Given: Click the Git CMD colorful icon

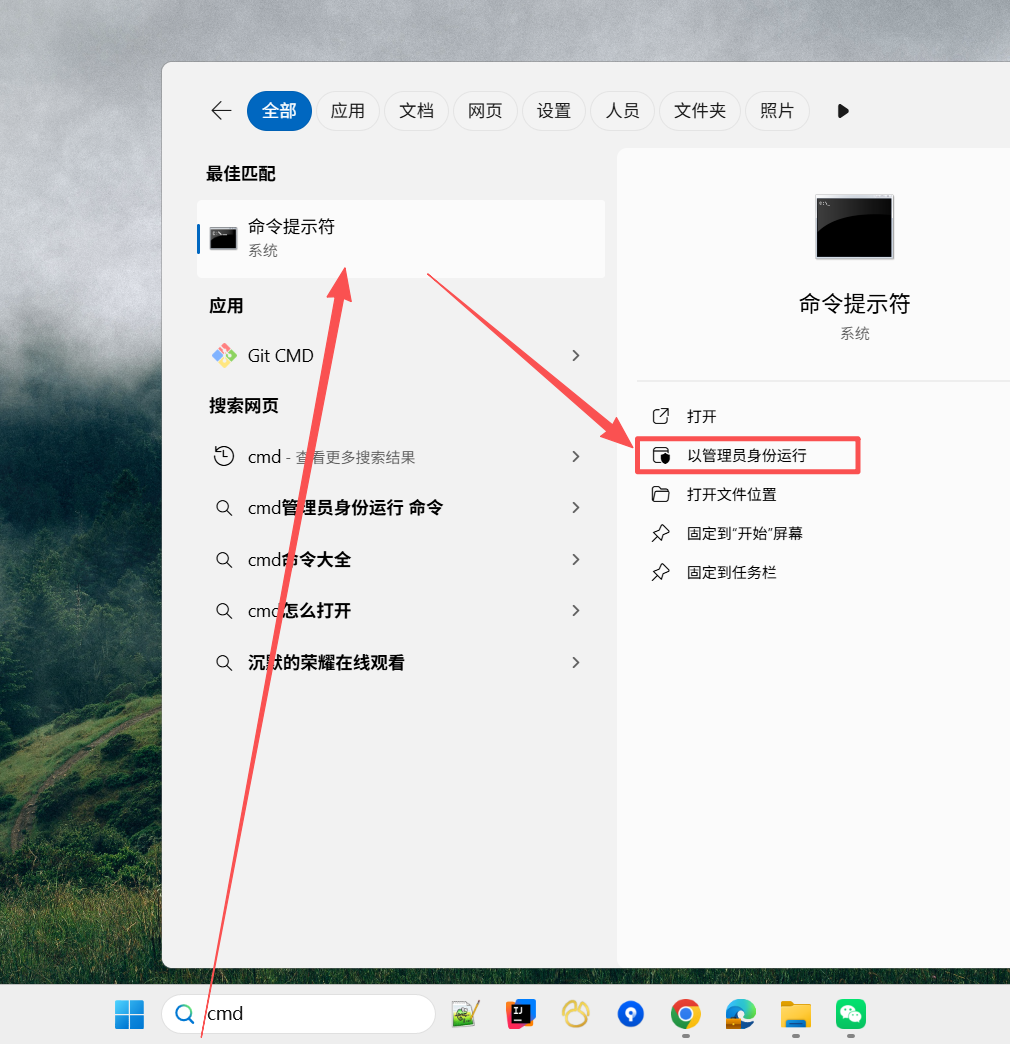Looking at the screenshot, I should pyautogui.click(x=224, y=356).
